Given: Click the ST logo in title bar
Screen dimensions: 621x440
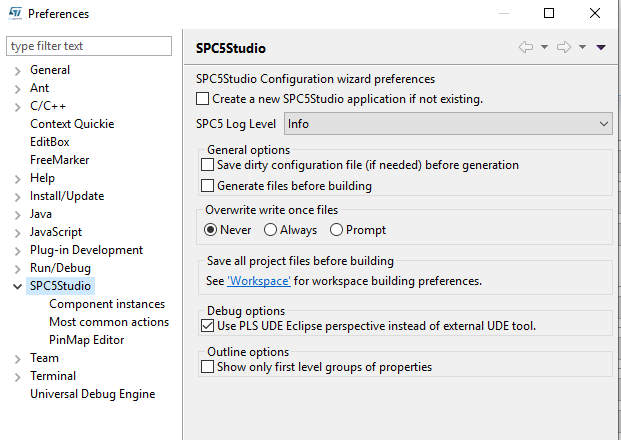Looking at the screenshot, I should [x=15, y=13].
